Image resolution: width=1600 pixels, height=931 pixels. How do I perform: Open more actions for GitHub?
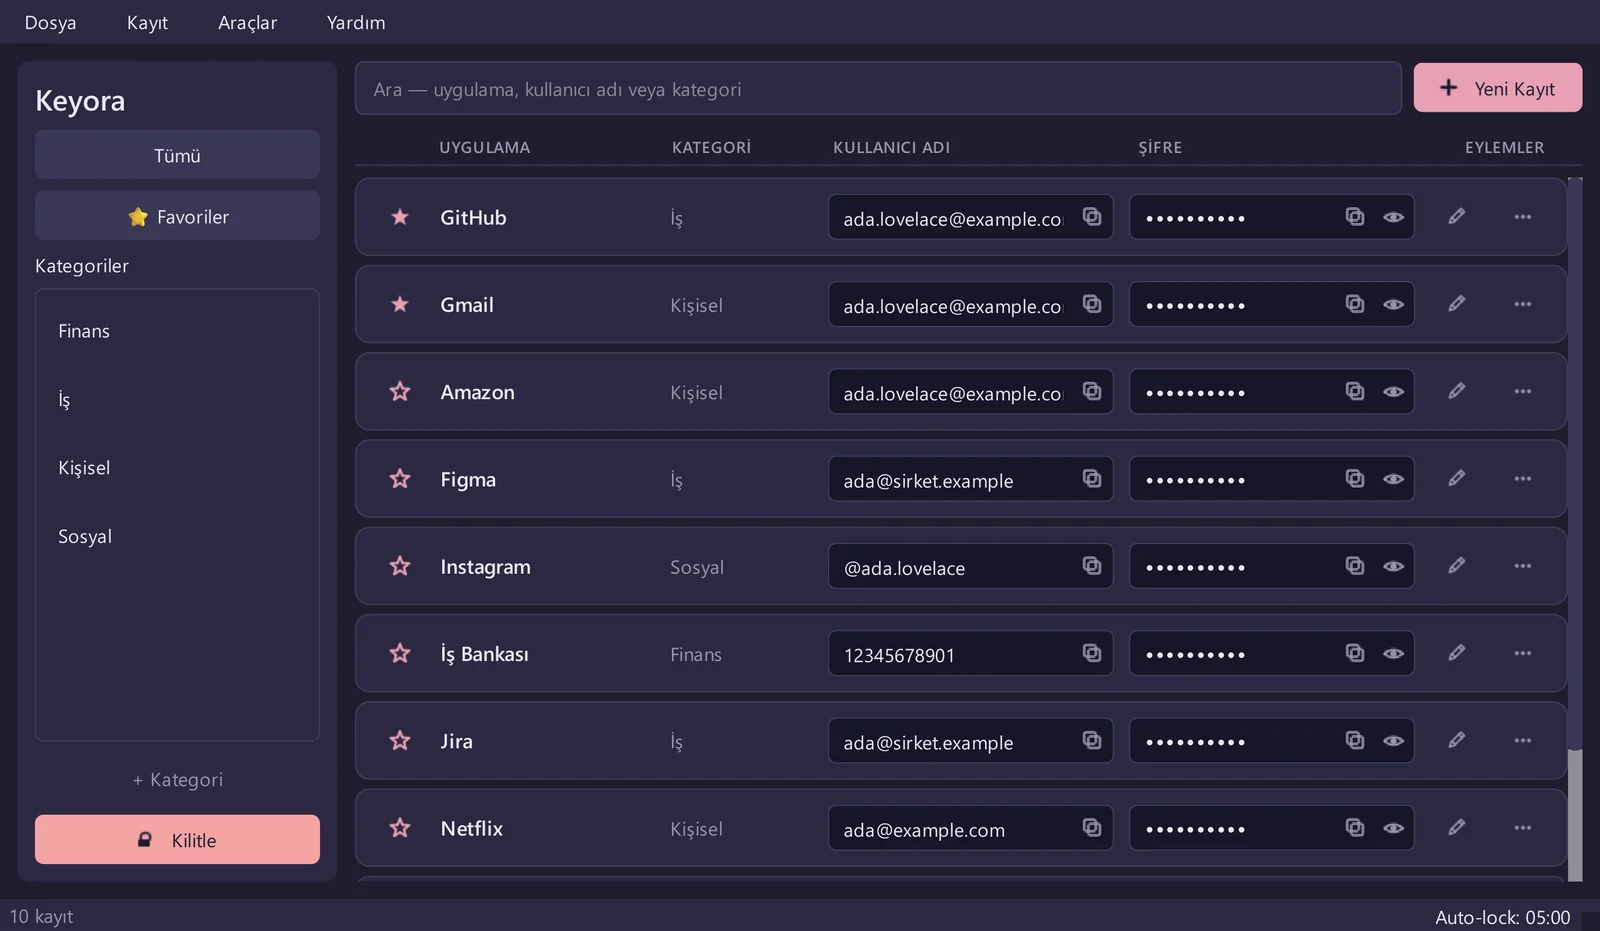(1522, 216)
